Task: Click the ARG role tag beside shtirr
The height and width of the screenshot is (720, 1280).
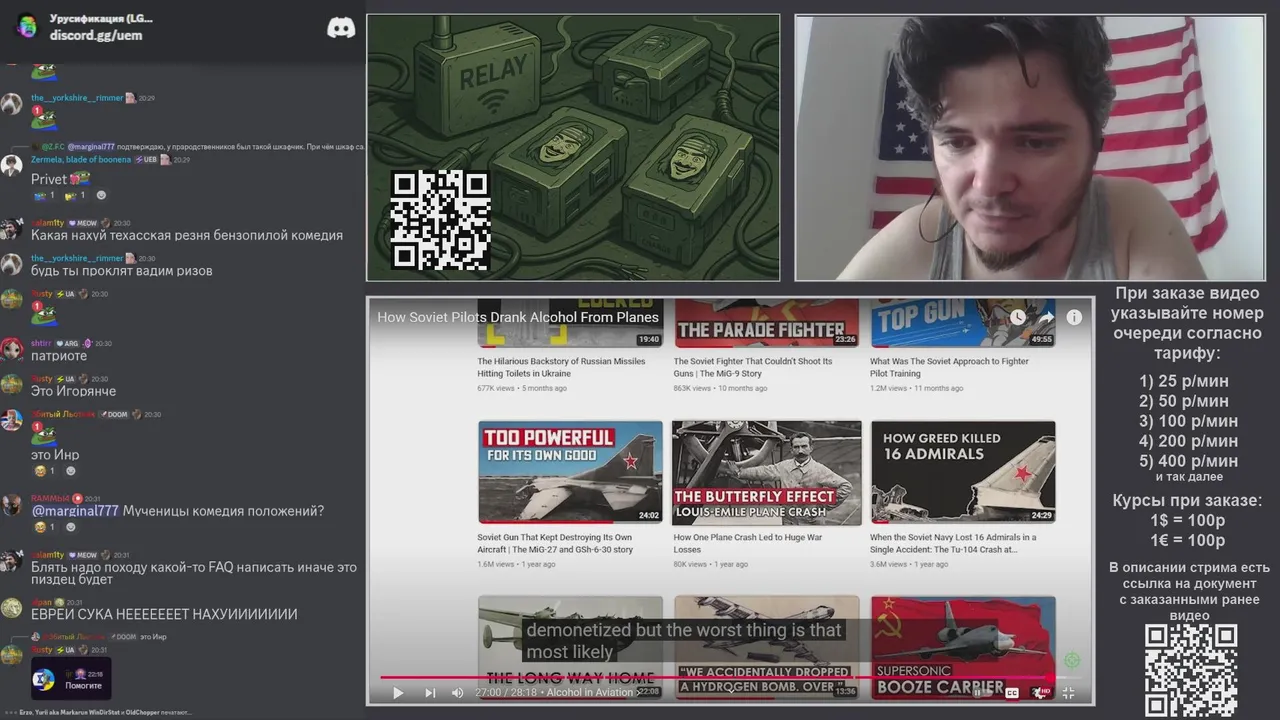Action: 68,343
